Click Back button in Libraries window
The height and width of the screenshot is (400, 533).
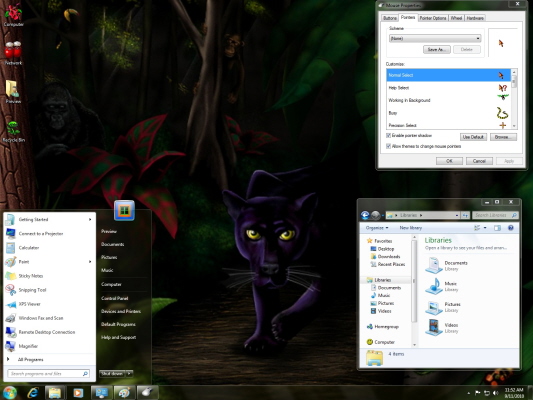(365, 215)
